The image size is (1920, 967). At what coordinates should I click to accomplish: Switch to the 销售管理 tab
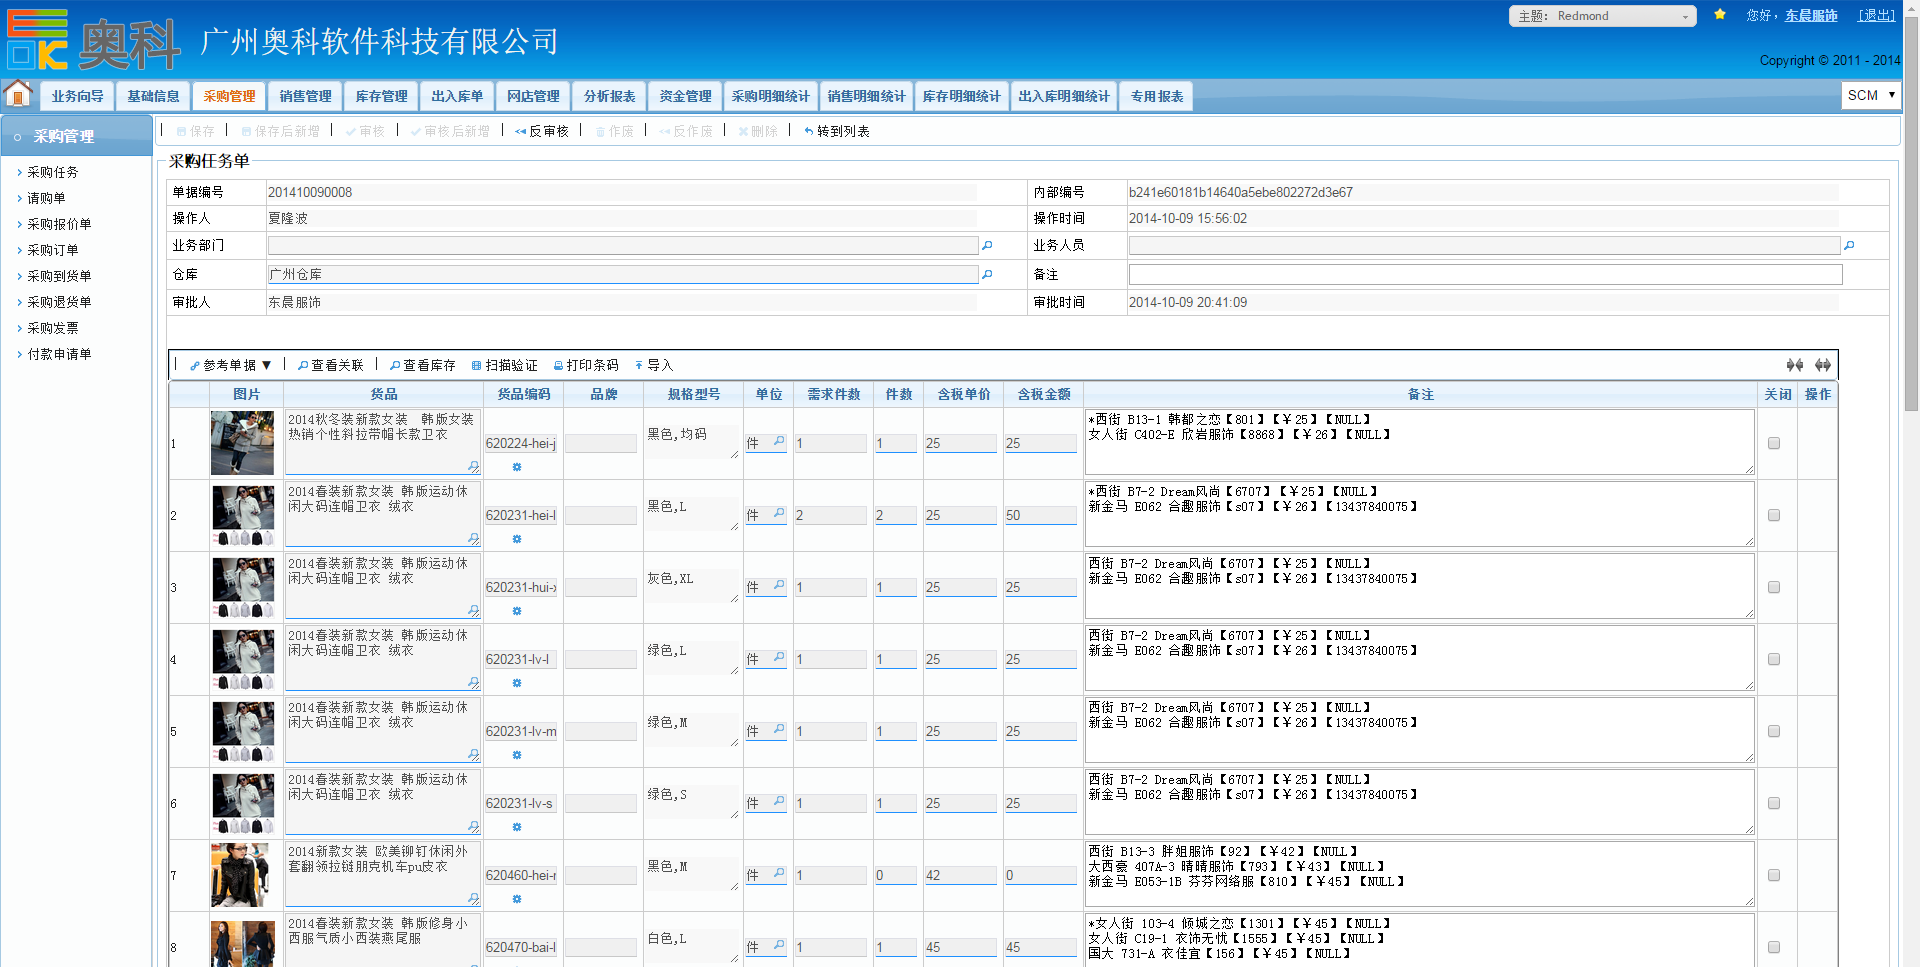point(305,96)
